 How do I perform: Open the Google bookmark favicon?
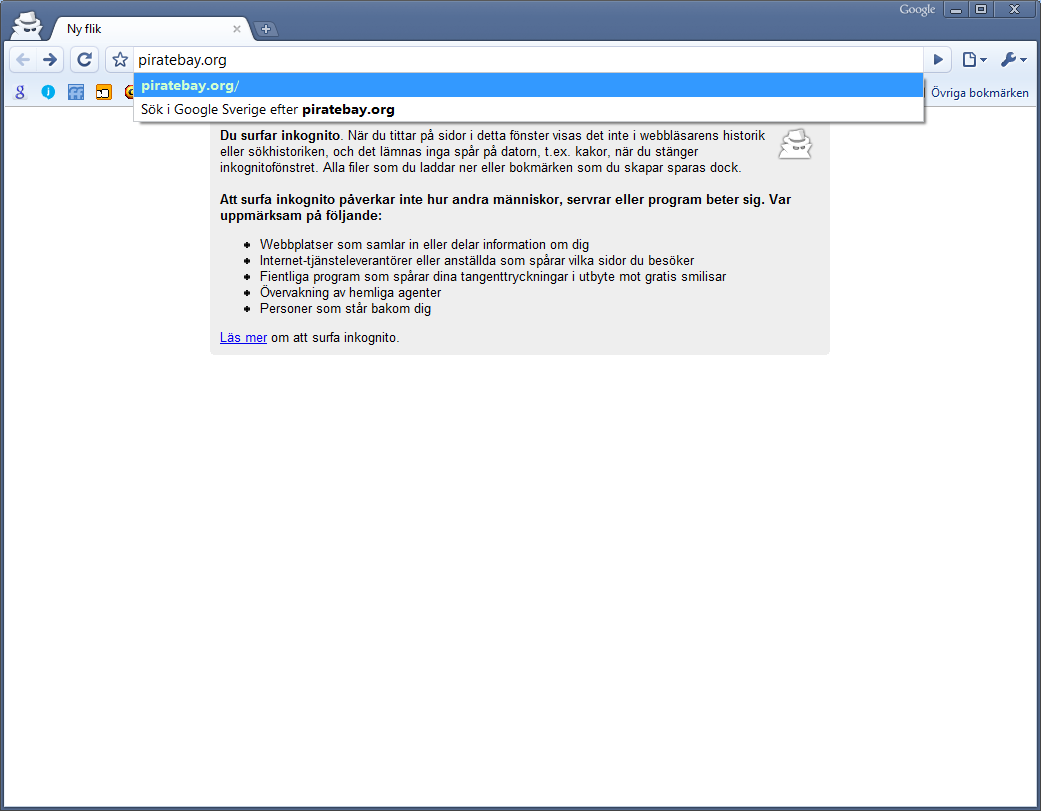pos(20,92)
